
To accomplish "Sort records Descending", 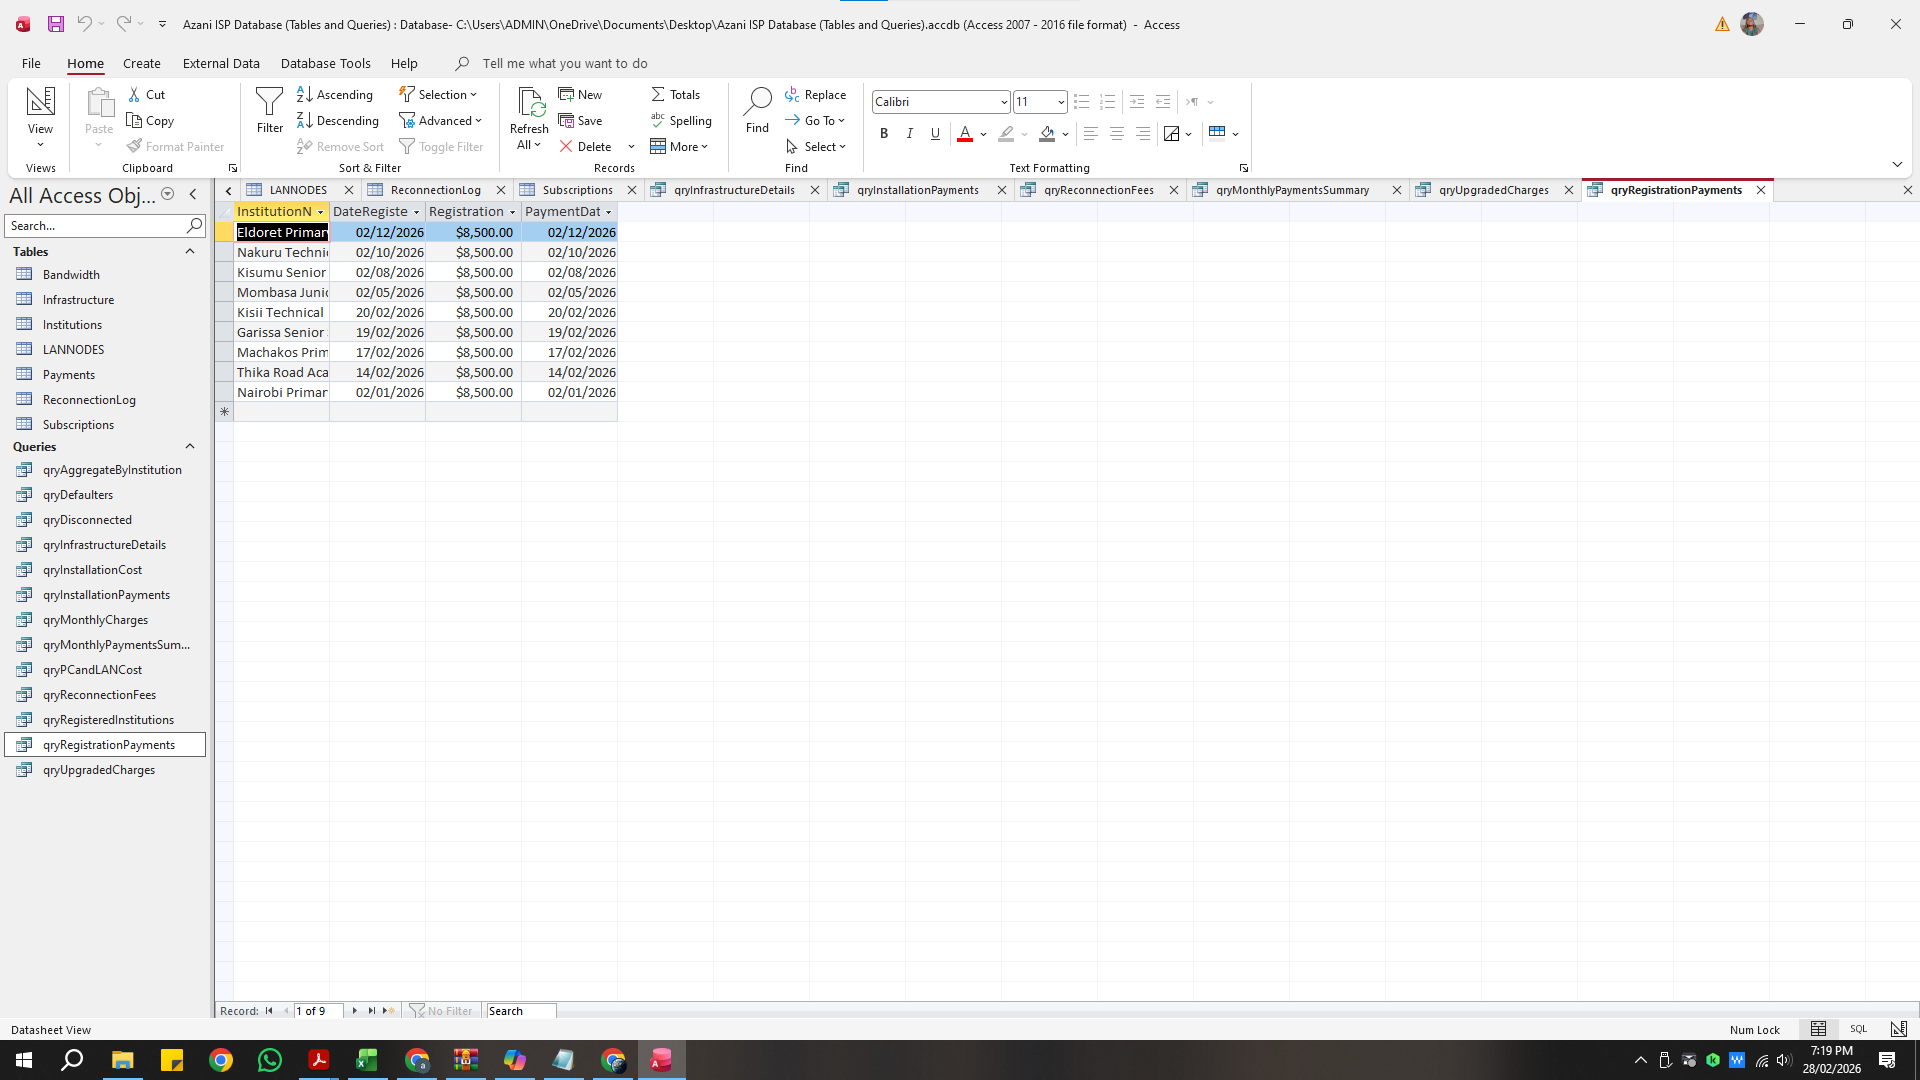I will (x=338, y=120).
